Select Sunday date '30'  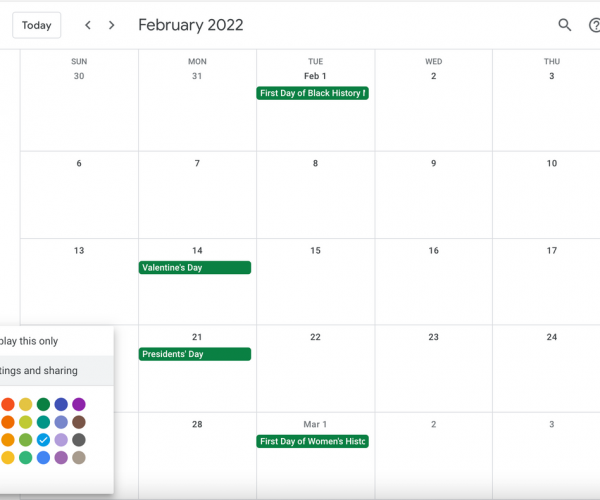pyautogui.click(x=79, y=76)
